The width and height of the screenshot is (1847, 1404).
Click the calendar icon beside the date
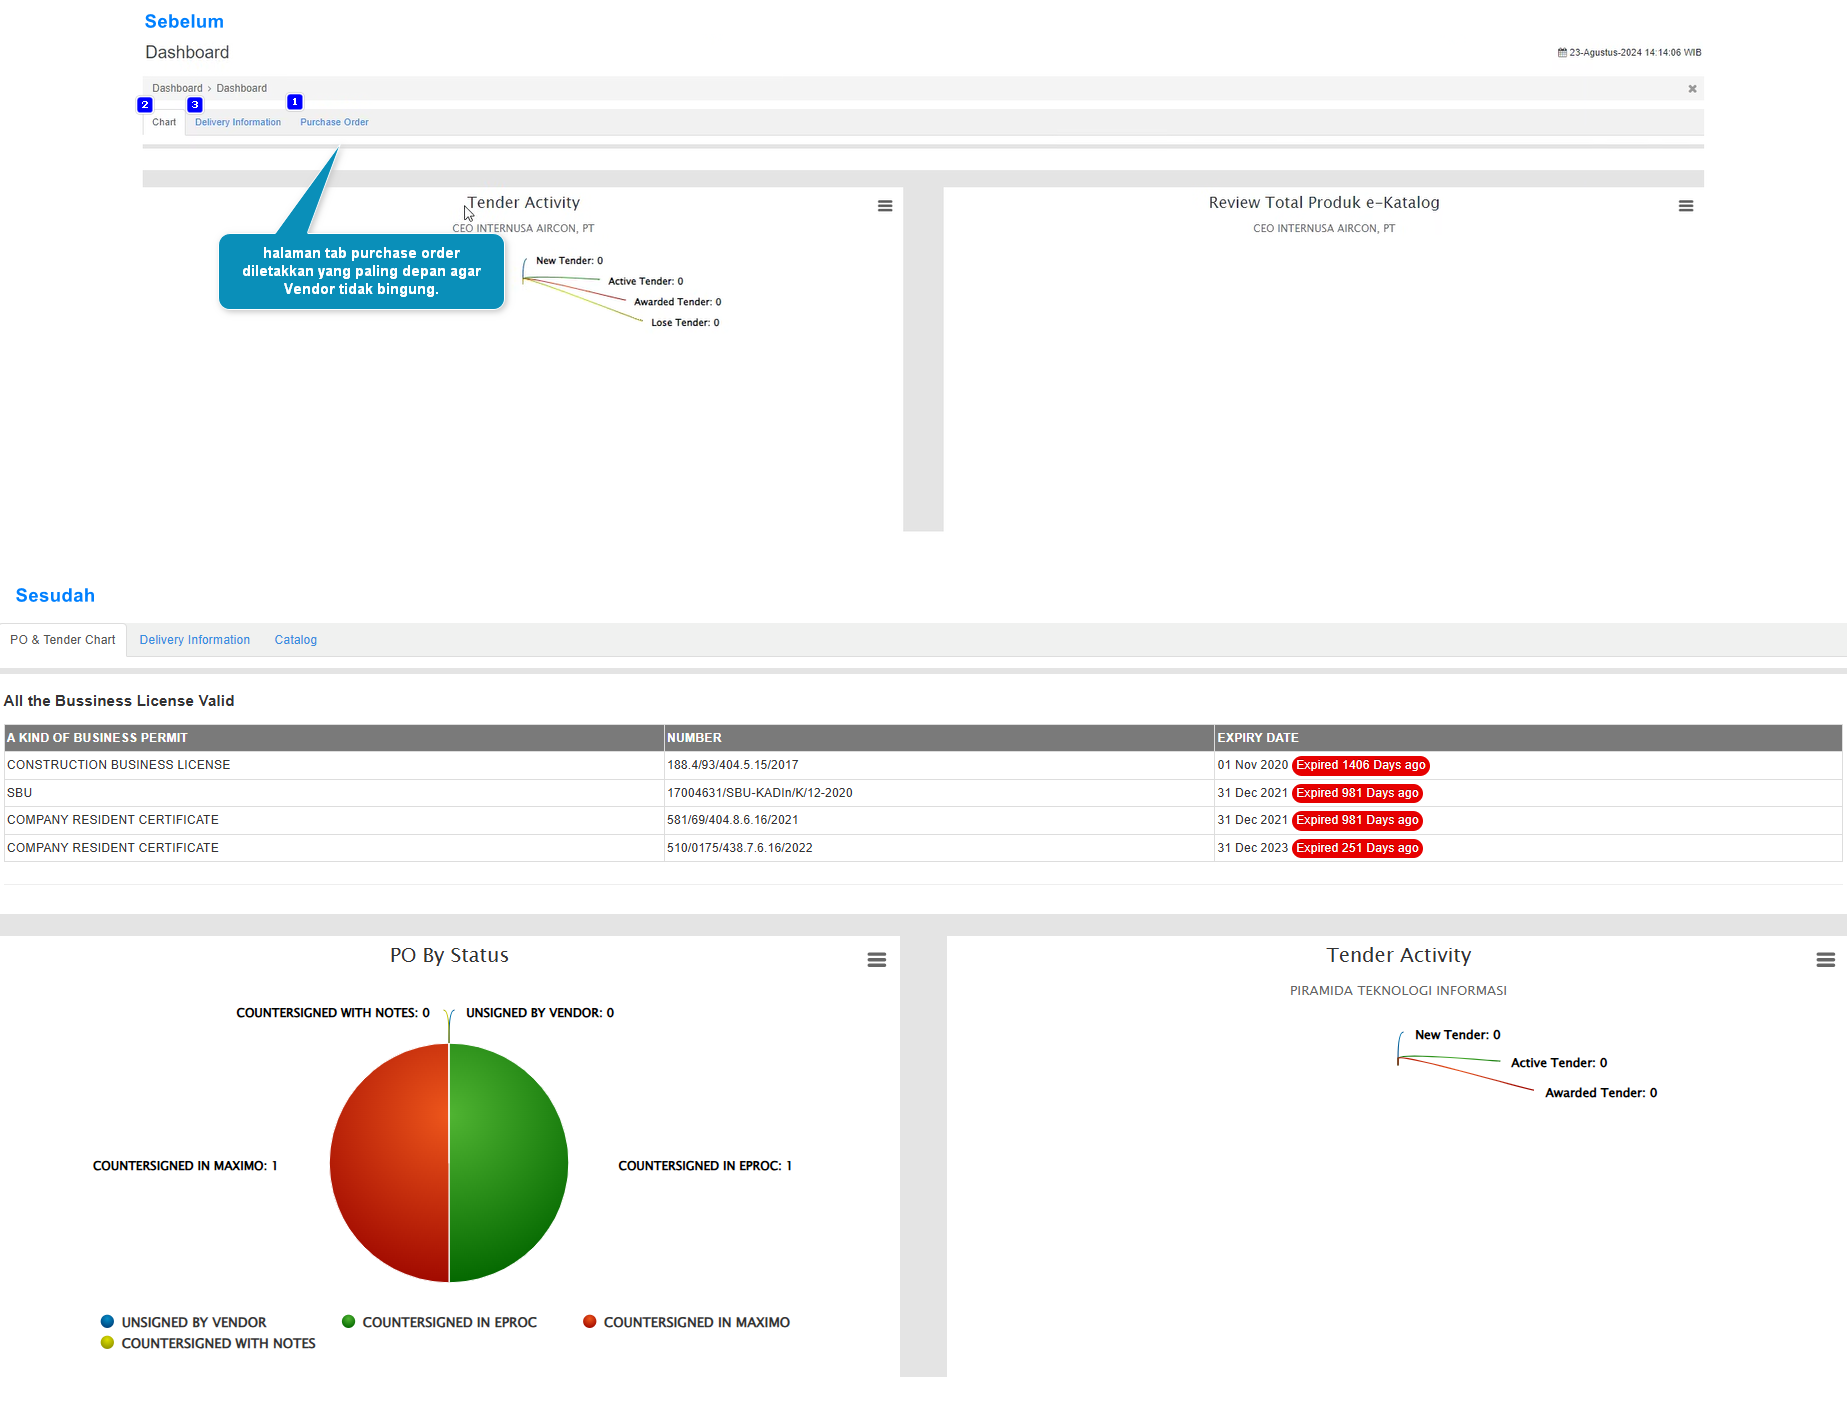(x=1562, y=53)
